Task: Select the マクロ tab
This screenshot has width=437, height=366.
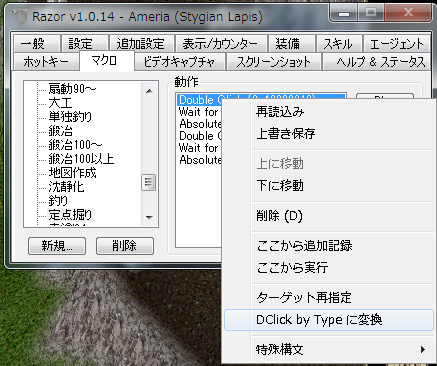Action: pos(107,61)
